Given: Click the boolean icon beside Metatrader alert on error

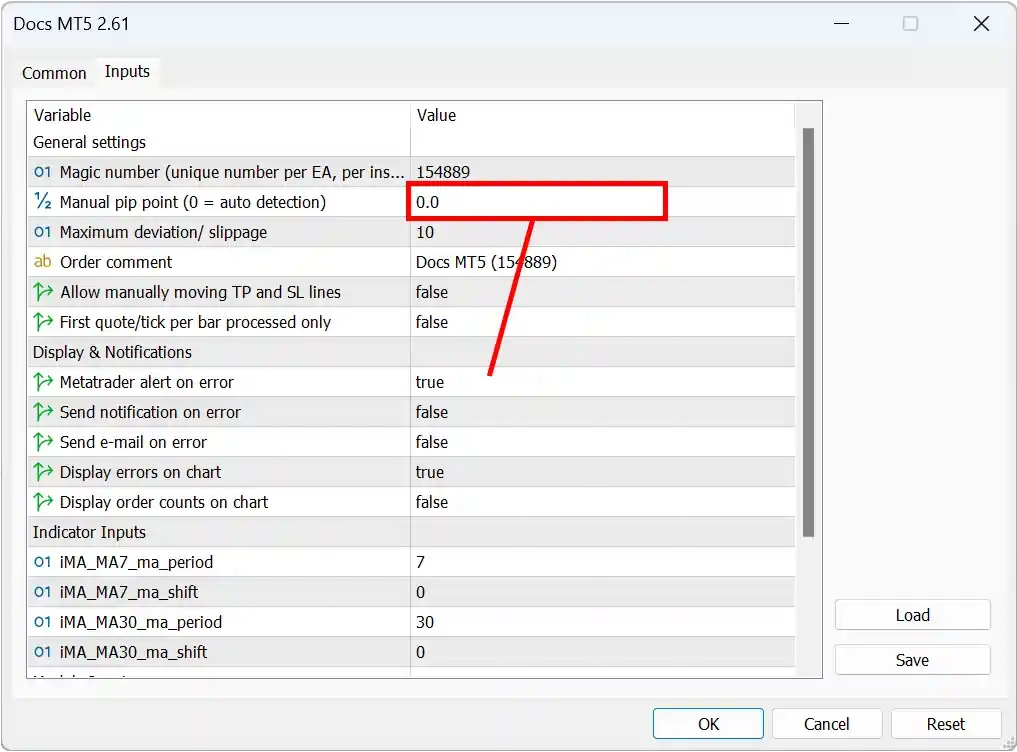Looking at the screenshot, I should (x=42, y=382).
